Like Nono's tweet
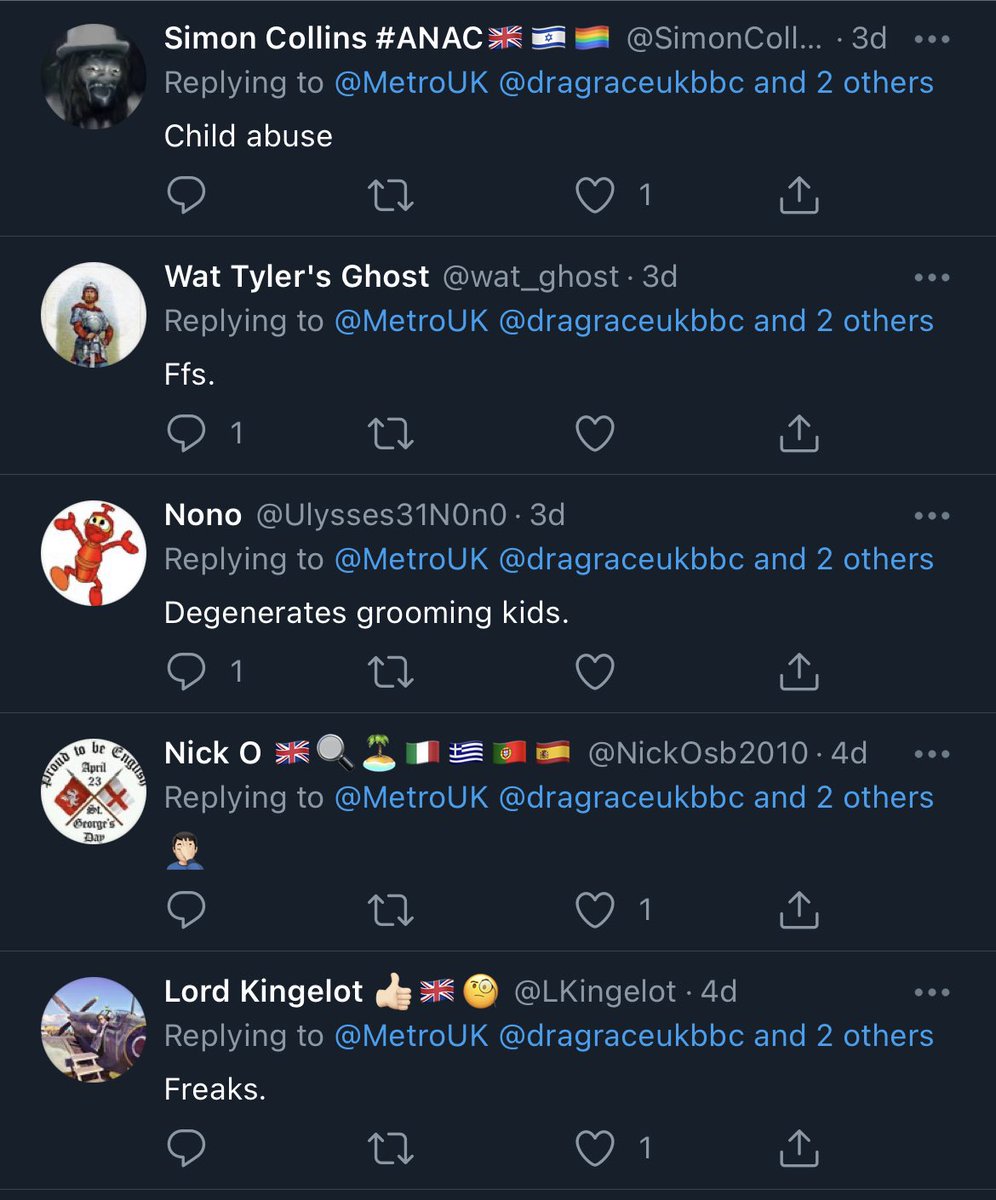 595,672
